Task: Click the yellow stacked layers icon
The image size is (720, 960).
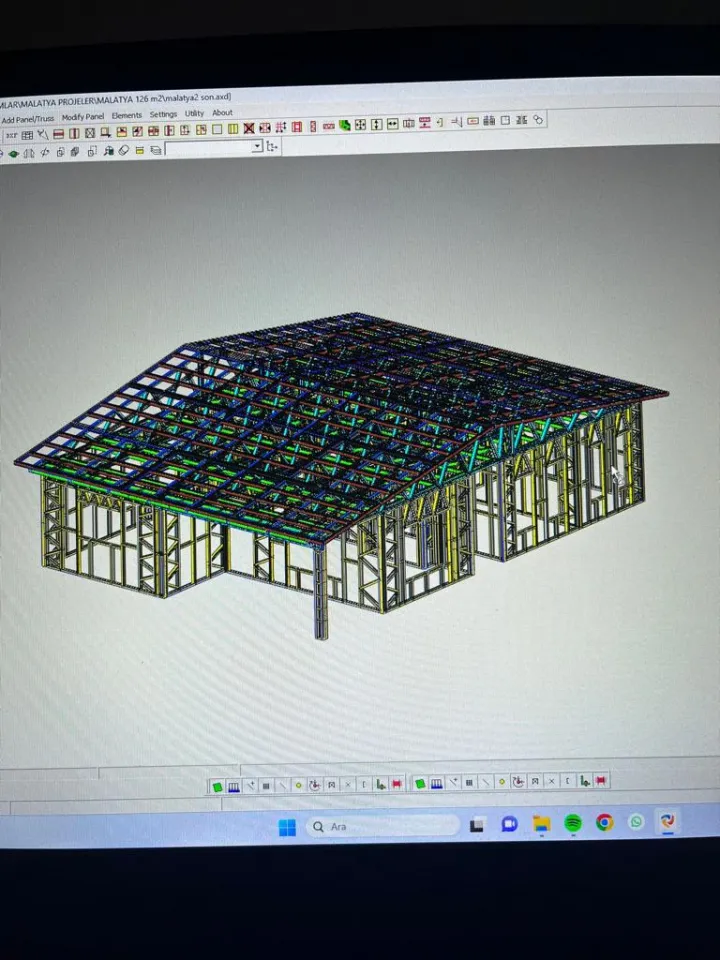Action: (x=140, y=150)
